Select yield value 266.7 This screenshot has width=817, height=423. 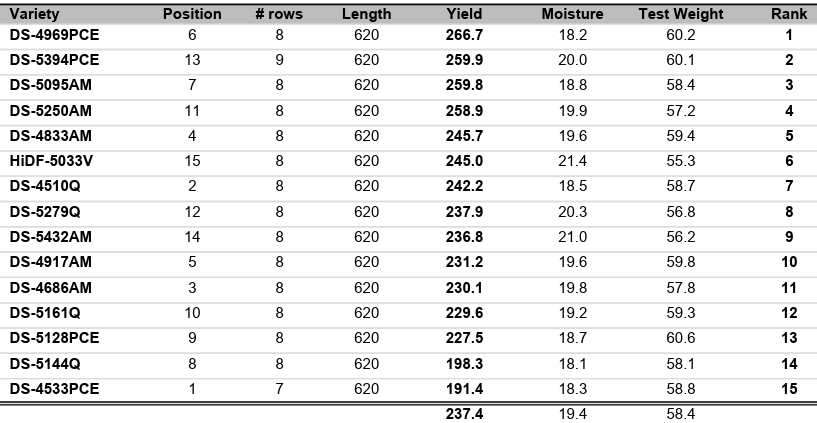pyautogui.click(x=464, y=35)
